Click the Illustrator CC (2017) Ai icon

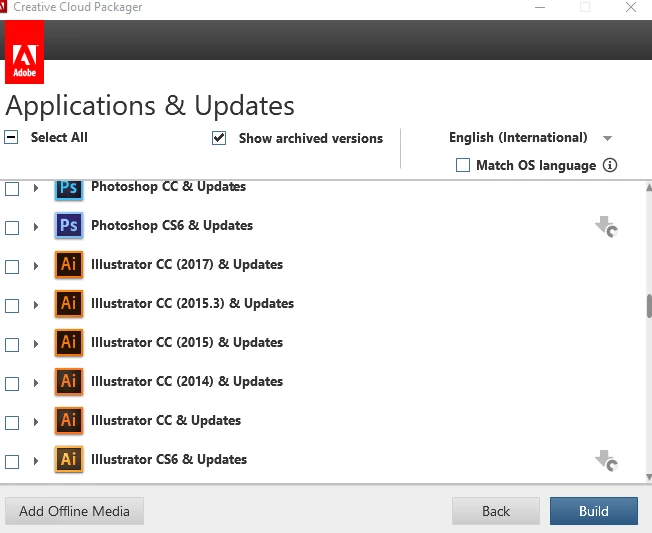[69, 264]
